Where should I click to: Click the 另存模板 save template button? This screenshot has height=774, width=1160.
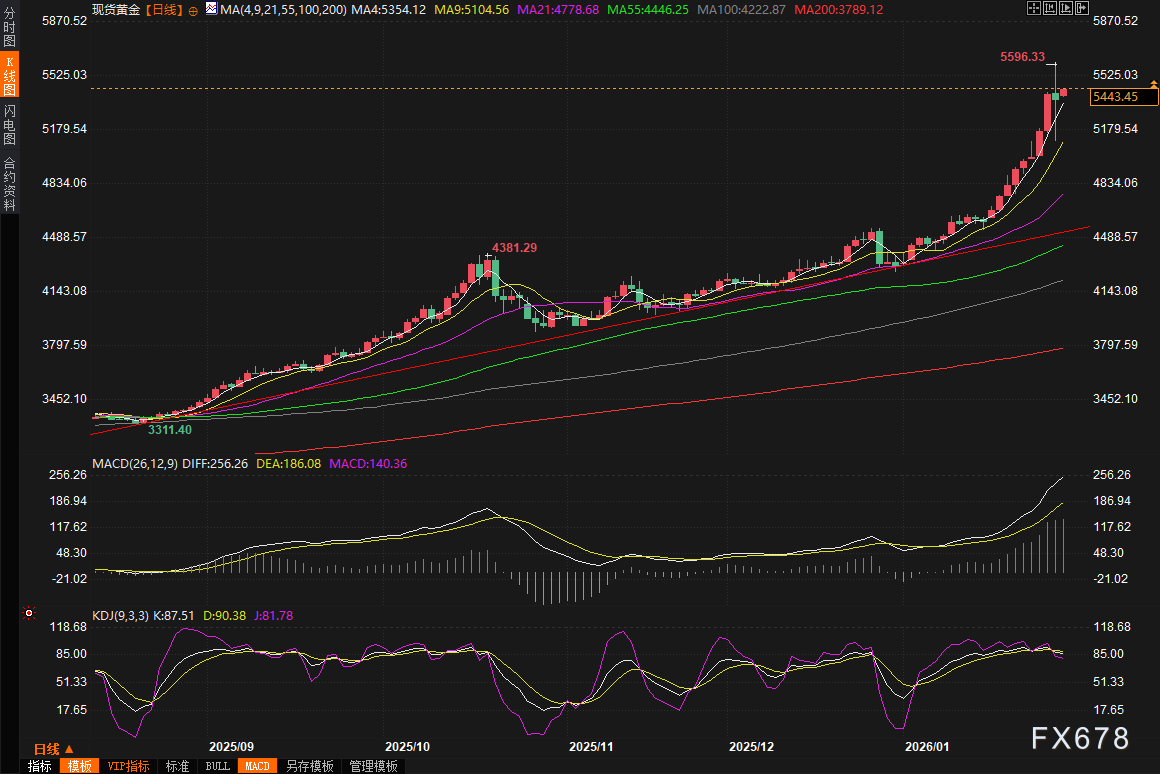[309, 766]
